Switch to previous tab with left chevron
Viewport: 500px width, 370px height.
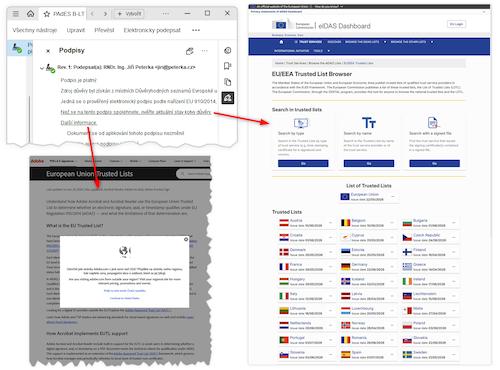92,14
